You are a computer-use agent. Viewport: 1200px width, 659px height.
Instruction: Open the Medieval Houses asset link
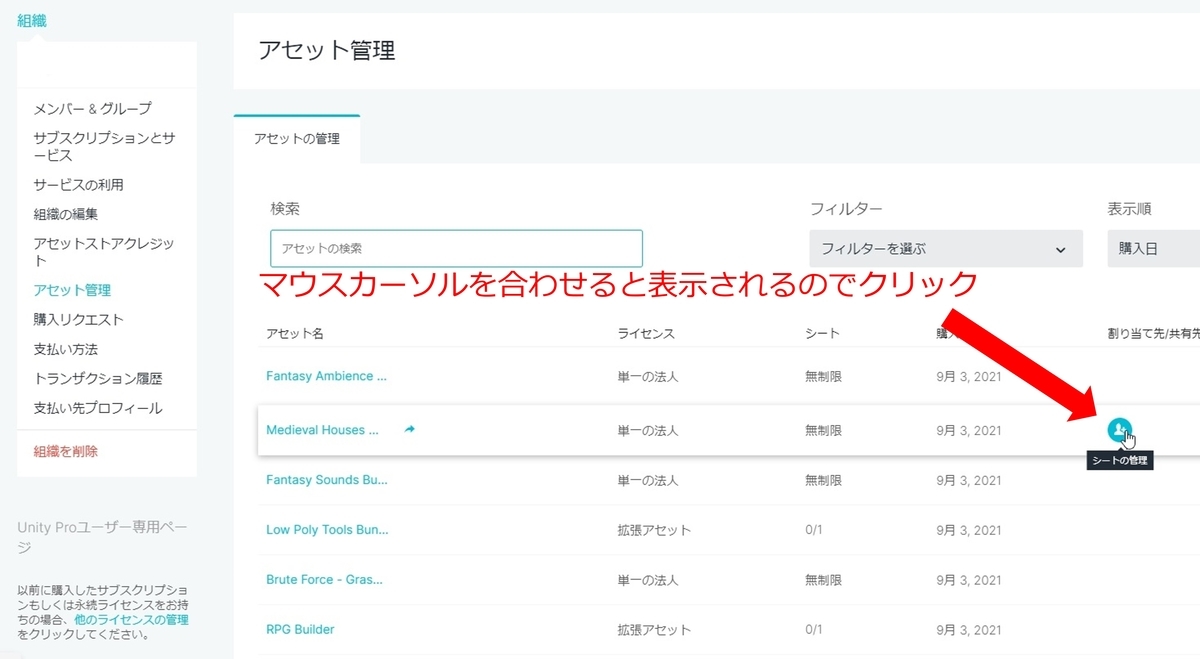pos(322,430)
